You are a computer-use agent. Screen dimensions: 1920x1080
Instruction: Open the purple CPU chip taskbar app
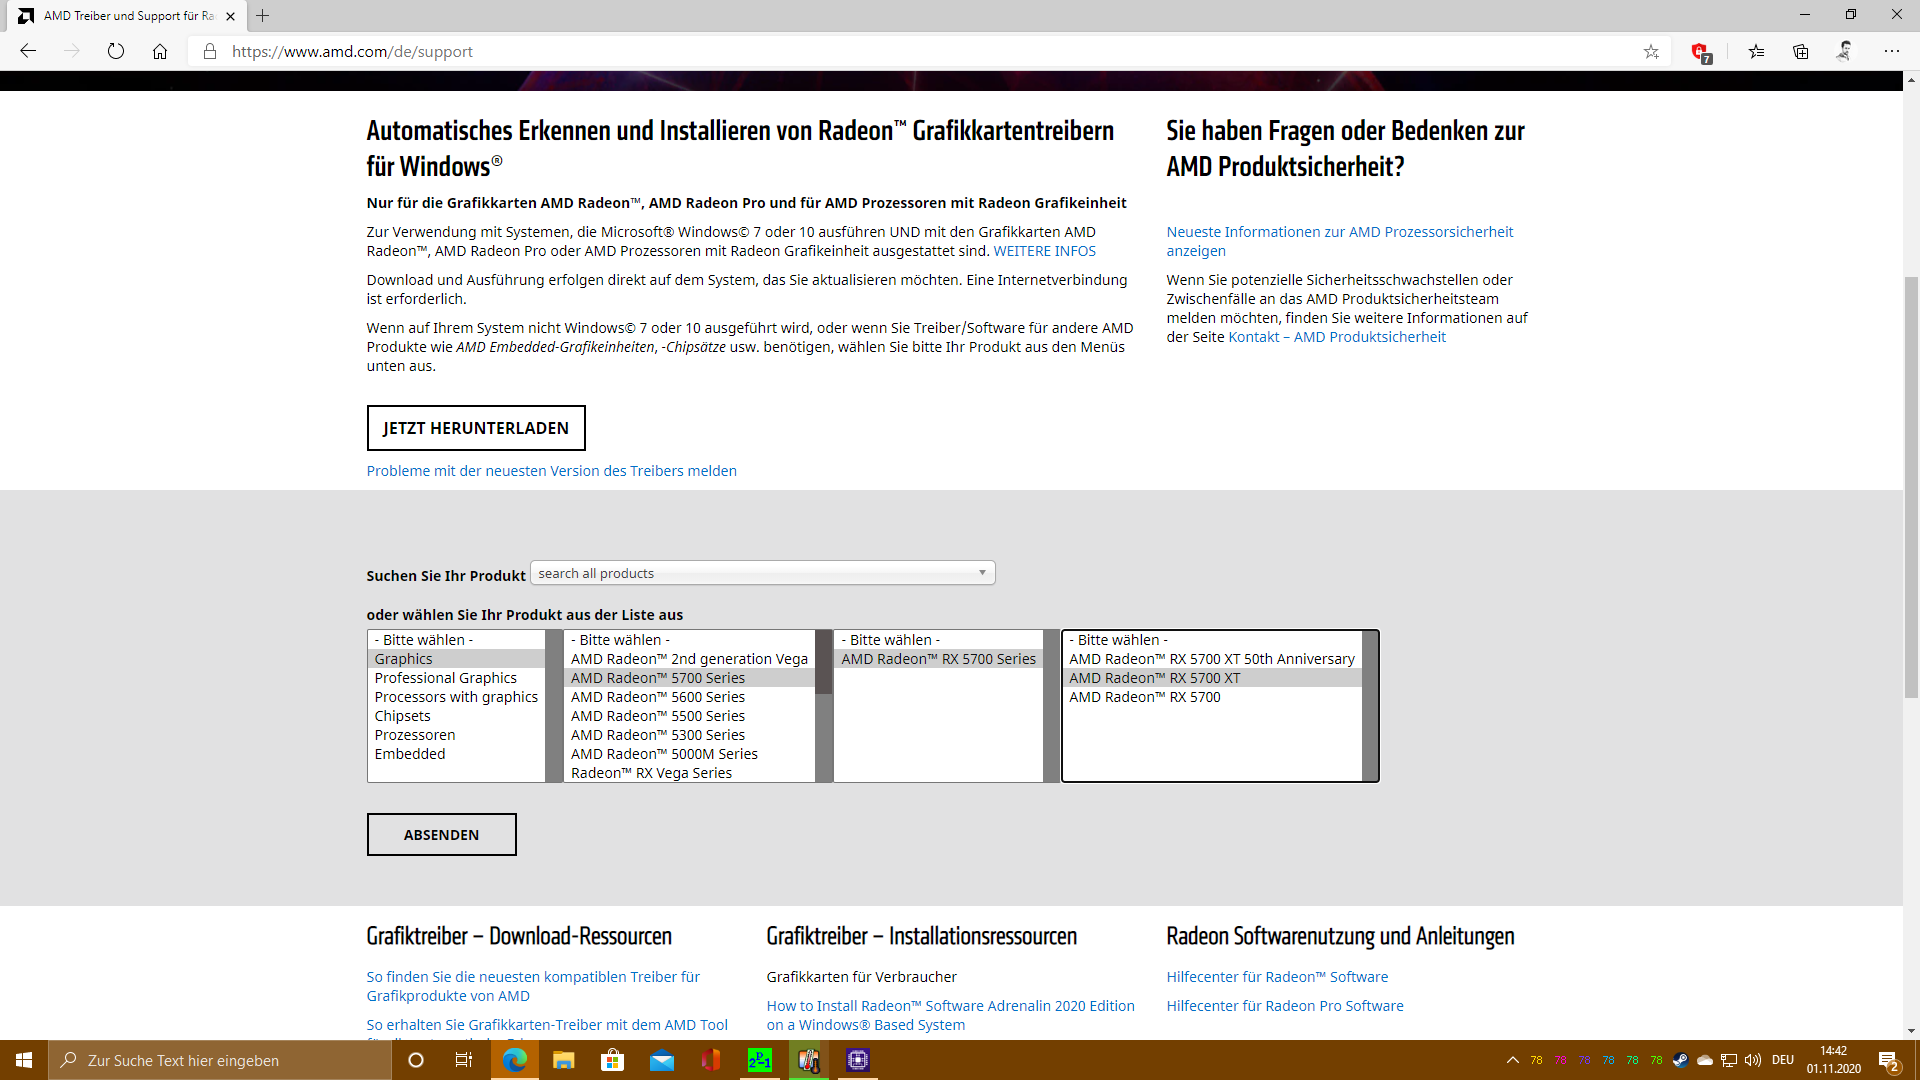click(x=858, y=1060)
